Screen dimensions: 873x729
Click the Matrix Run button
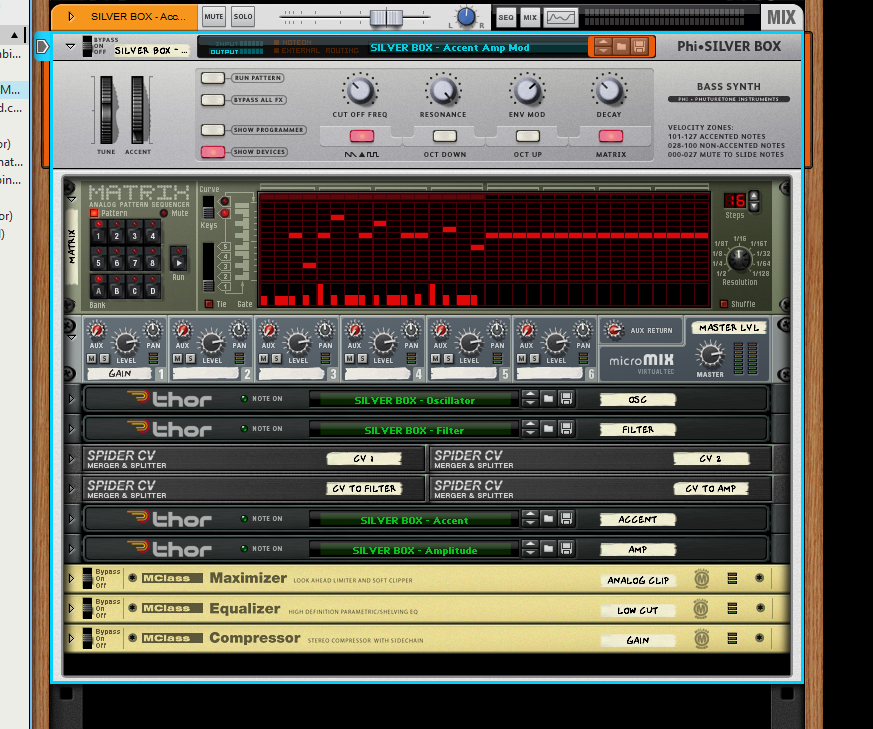pyautogui.click(x=178, y=262)
